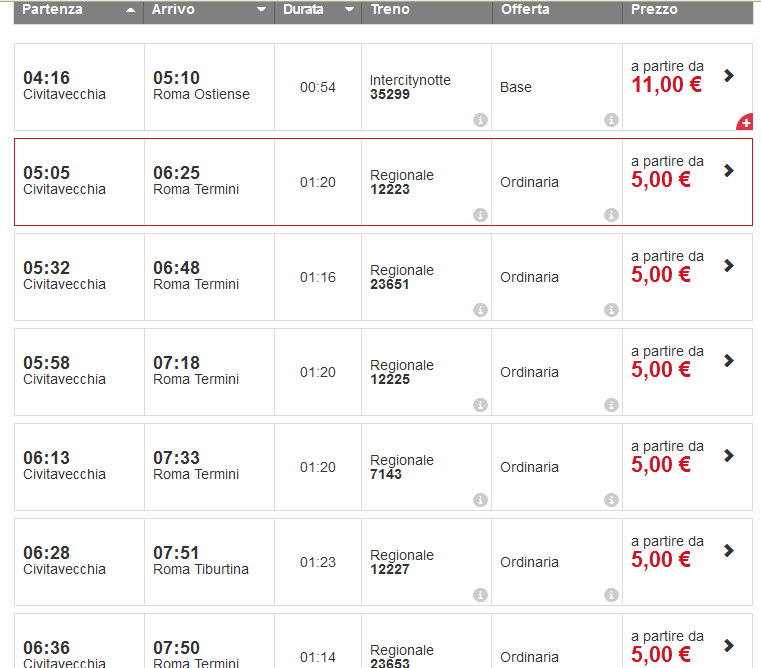This screenshot has height=668, width=761.
Task: Expand the 11,00 € Intercitynotte fare arrow
Action: pyautogui.click(x=729, y=75)
